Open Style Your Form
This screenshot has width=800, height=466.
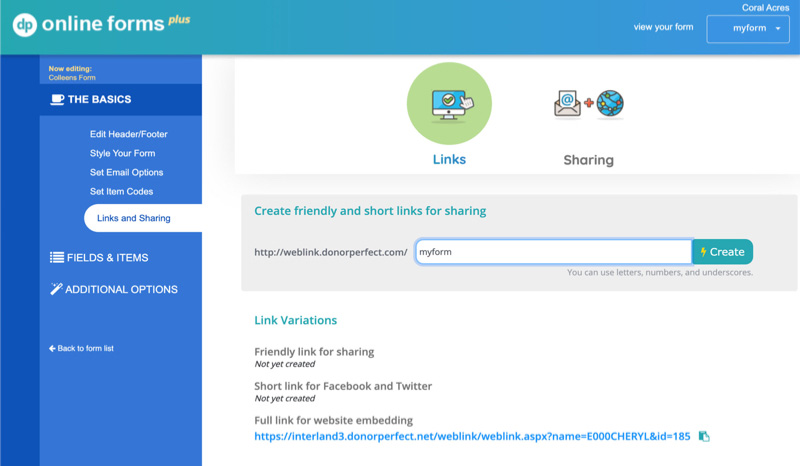[x=122, y=153]
